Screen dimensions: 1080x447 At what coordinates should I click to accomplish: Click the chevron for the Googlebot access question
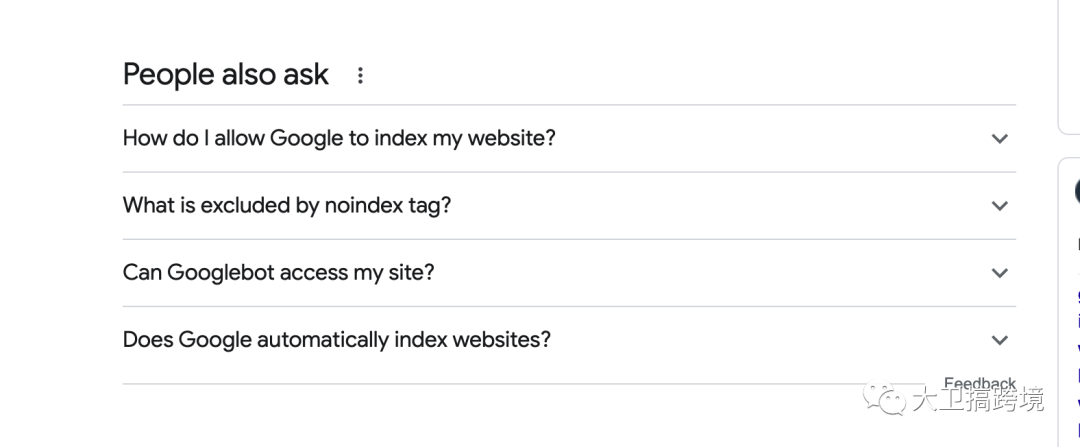point(999,273)
